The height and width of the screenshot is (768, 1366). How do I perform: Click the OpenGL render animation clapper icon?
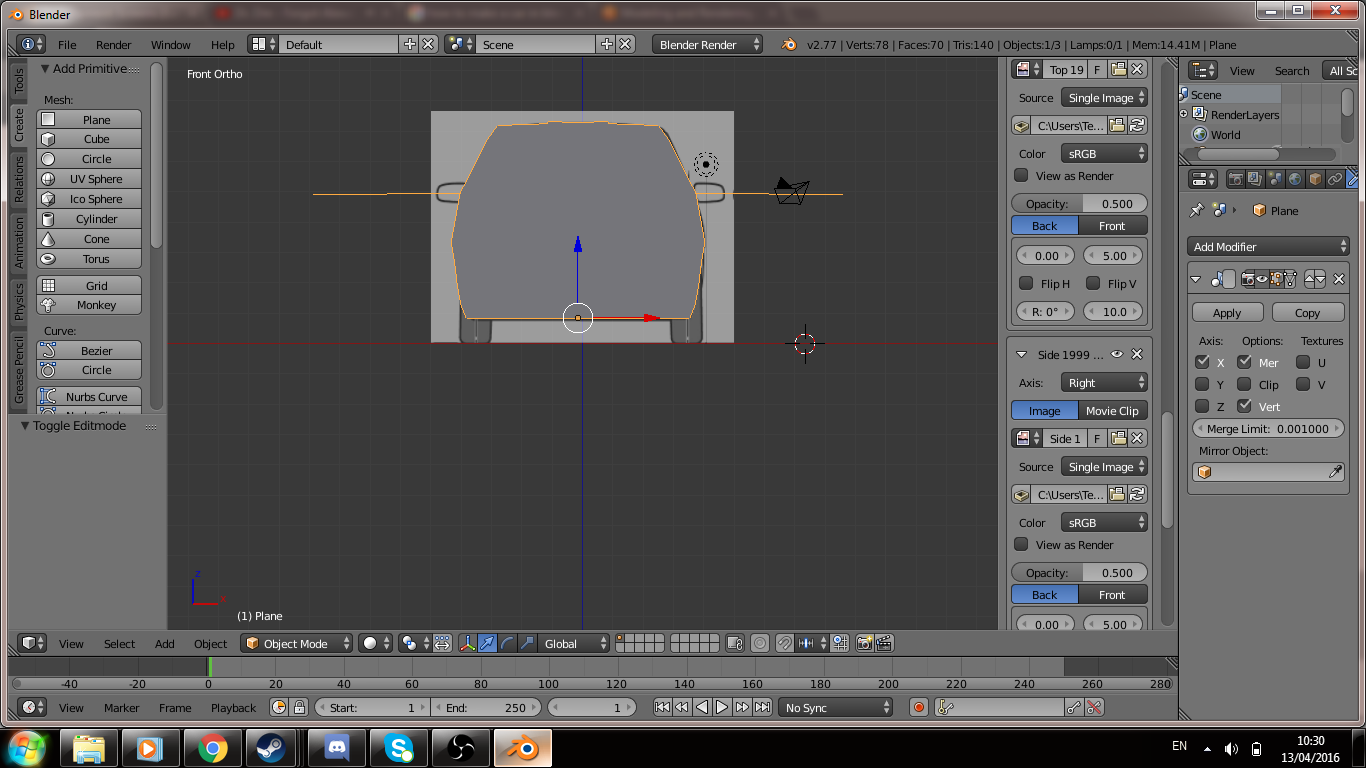tap(884, 644)
